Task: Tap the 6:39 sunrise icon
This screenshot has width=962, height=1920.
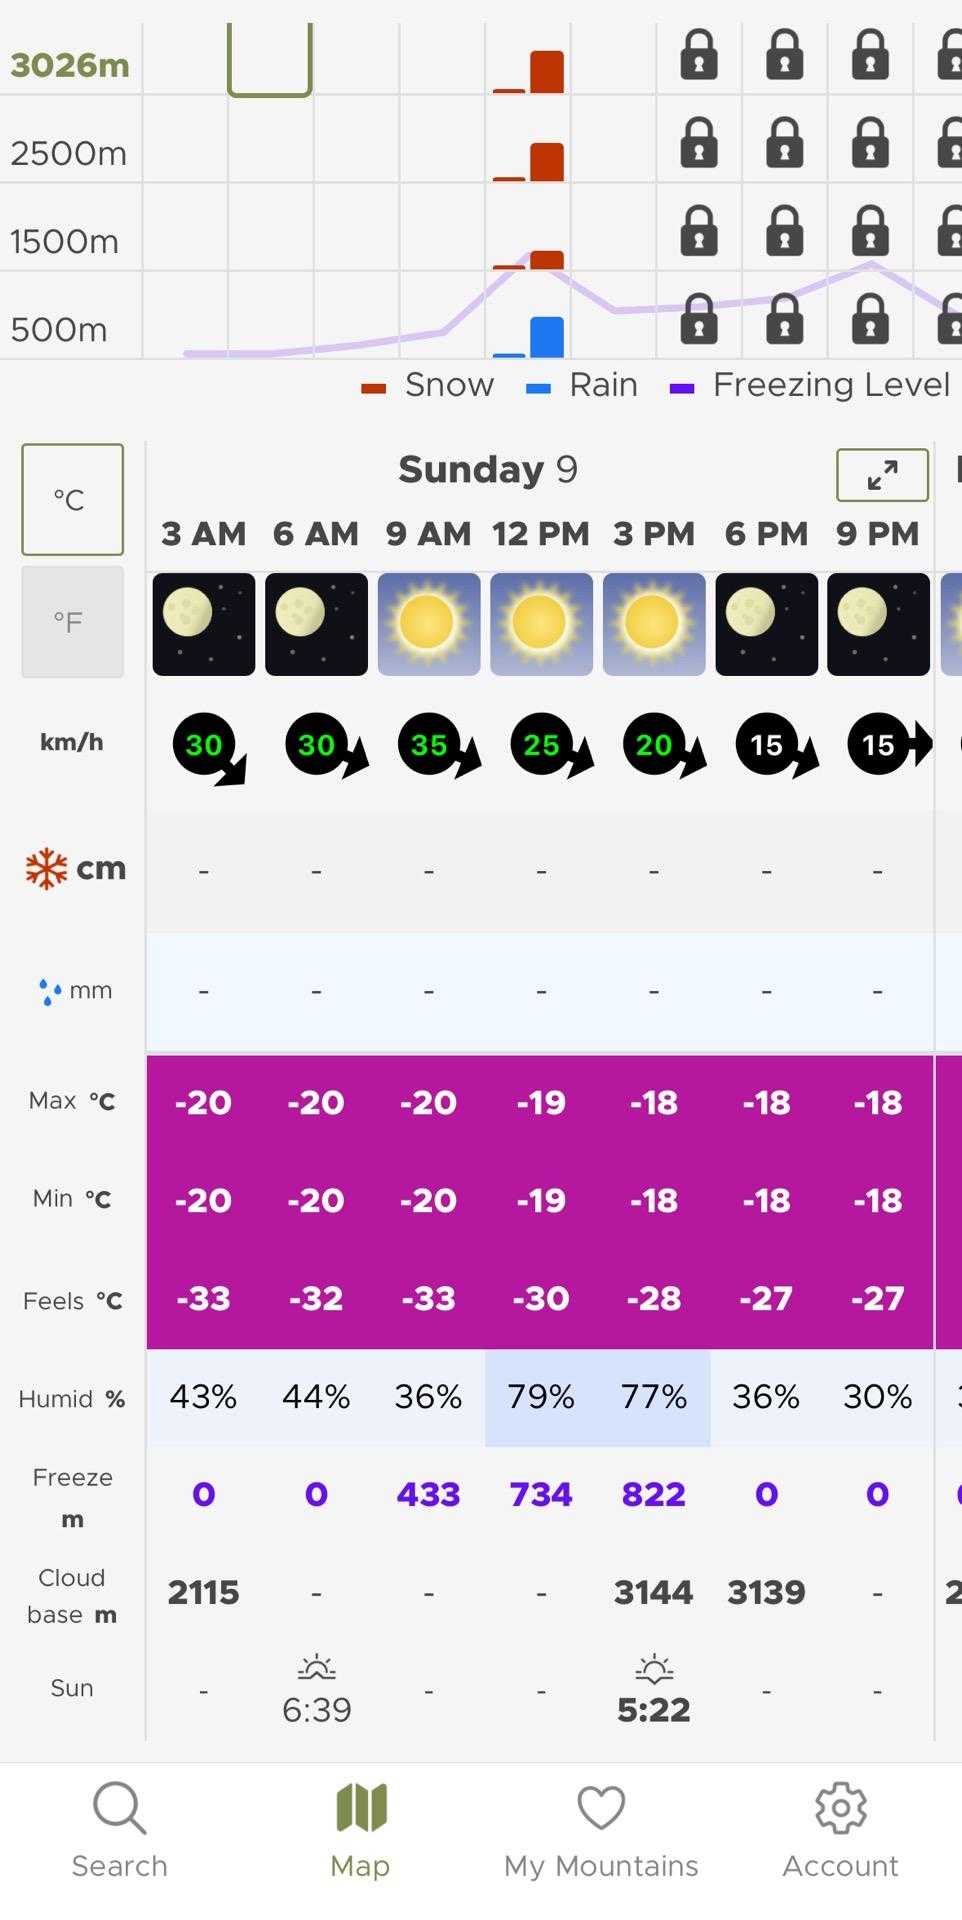Action: click(316, 1667)
